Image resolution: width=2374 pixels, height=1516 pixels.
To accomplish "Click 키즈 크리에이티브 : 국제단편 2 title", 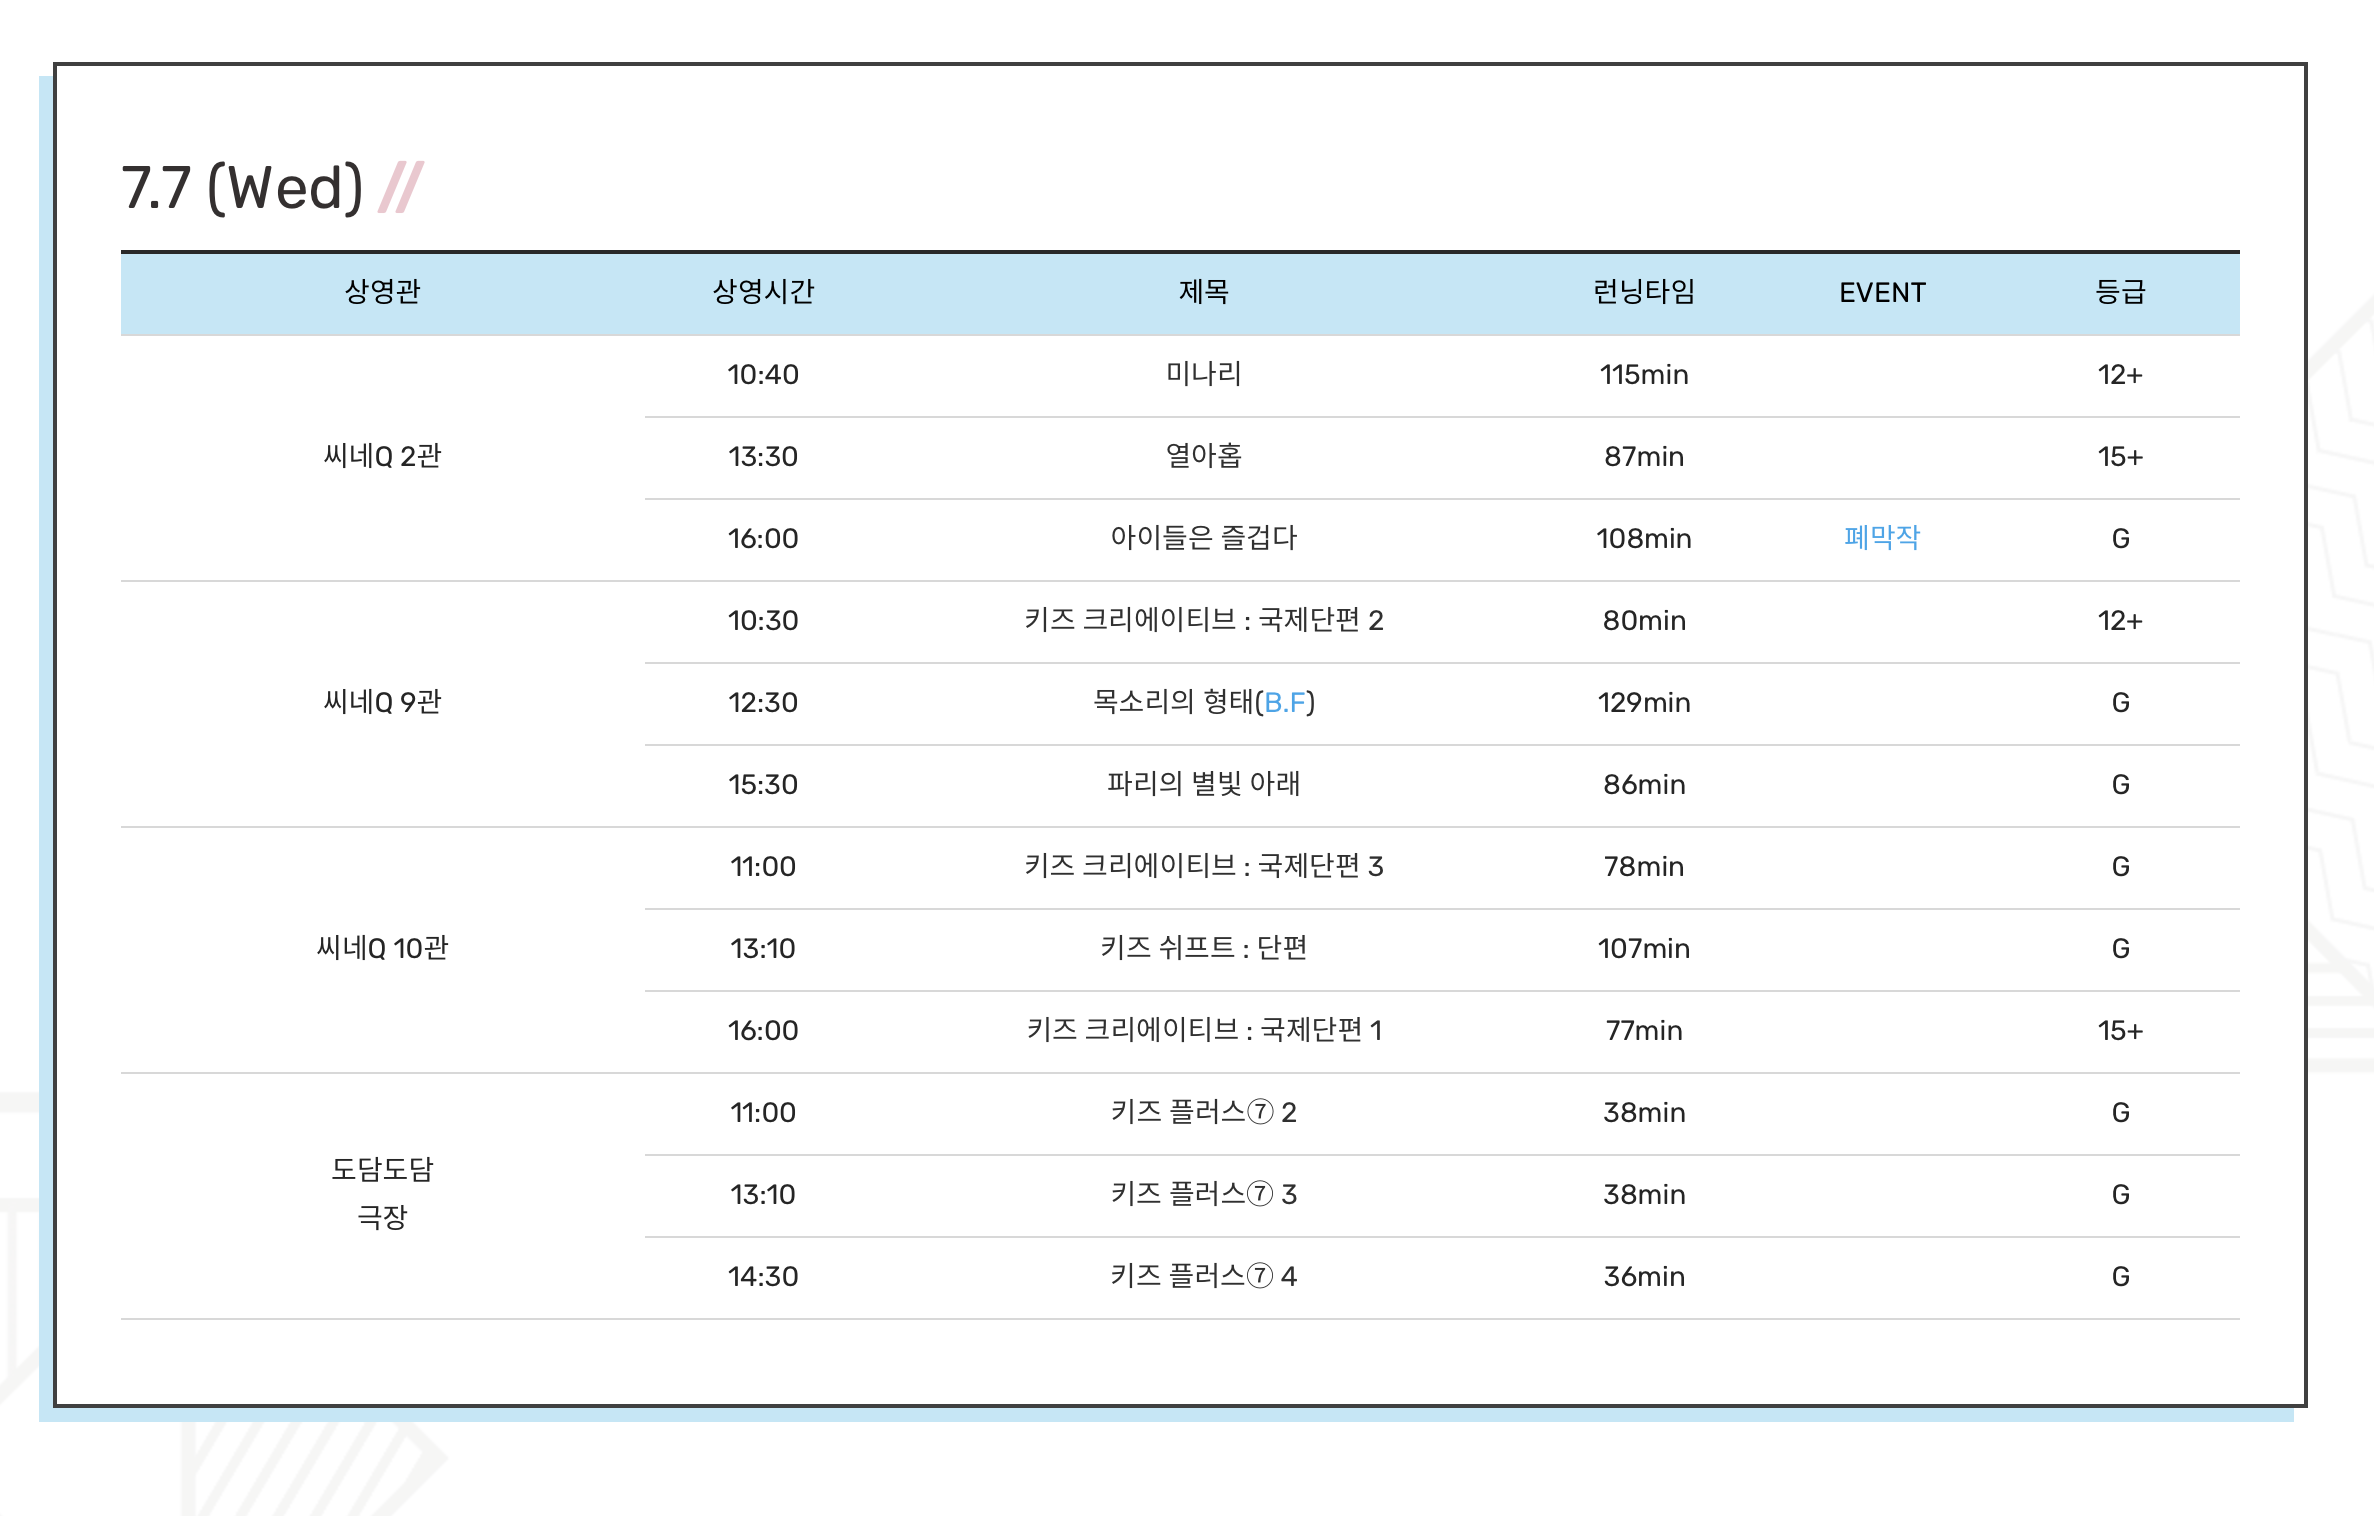I will (1204, 620).
